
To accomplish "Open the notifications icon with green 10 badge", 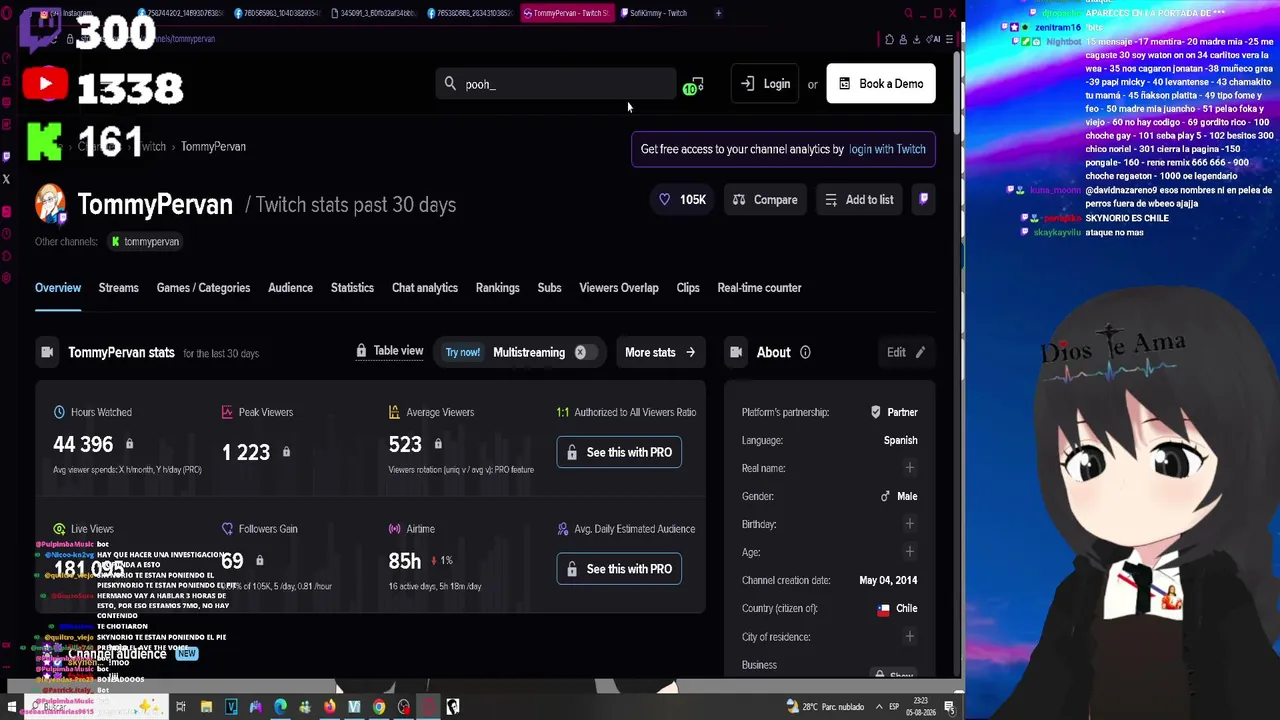I will (x=695, y=86).
